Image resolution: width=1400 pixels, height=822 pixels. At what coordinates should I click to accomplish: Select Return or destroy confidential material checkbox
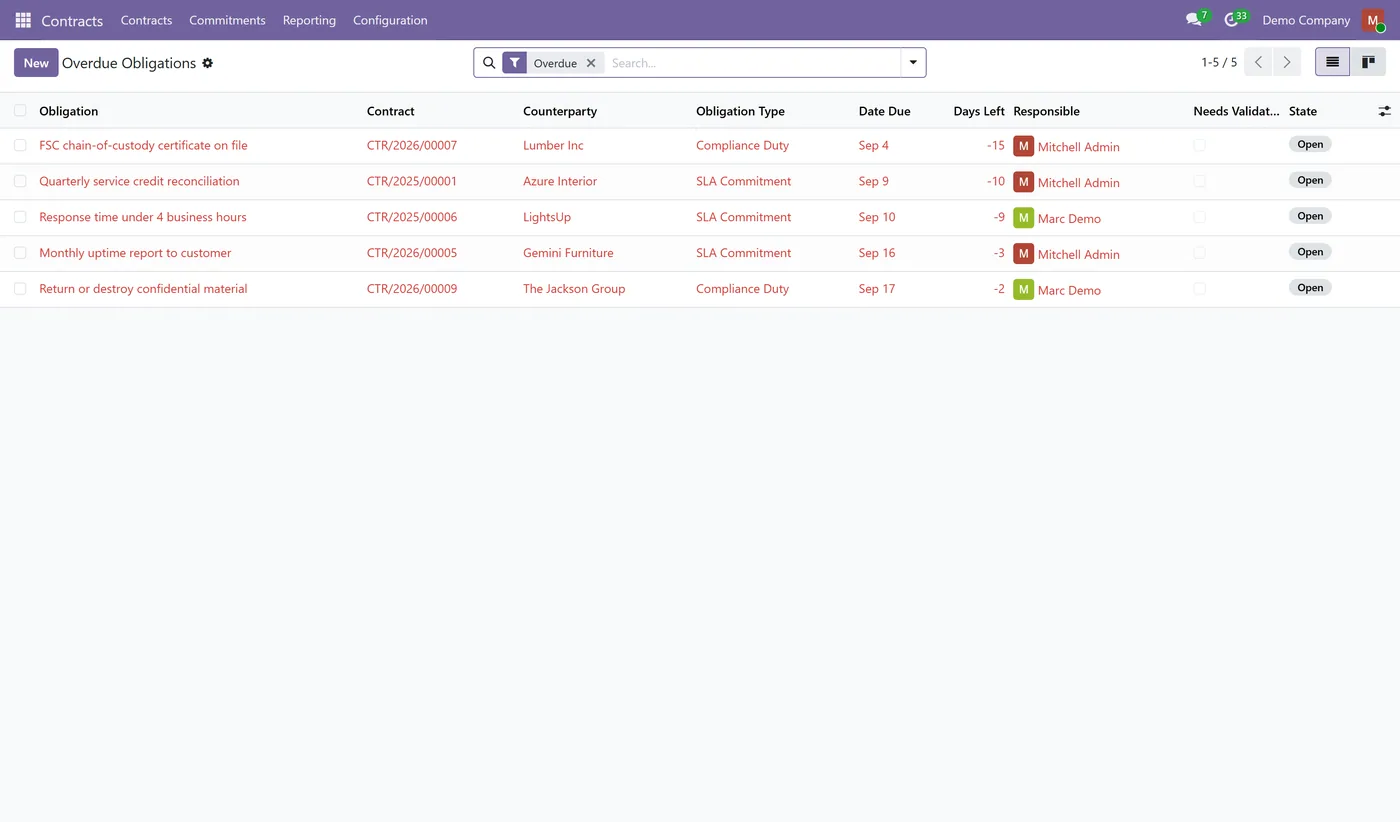pos(20,289)
